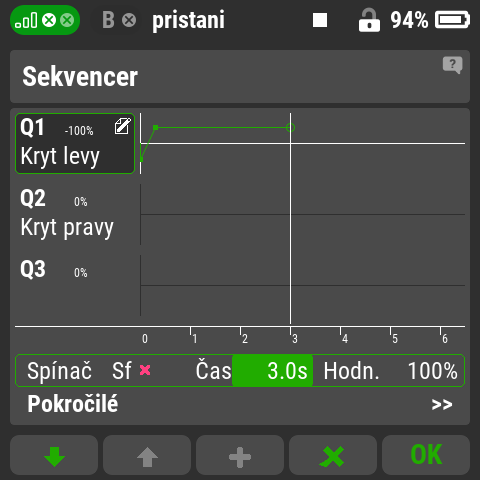Select the Q2 Kryt pravy row
480x480 pixels.
pyautogui.click(x=75, y=214)
